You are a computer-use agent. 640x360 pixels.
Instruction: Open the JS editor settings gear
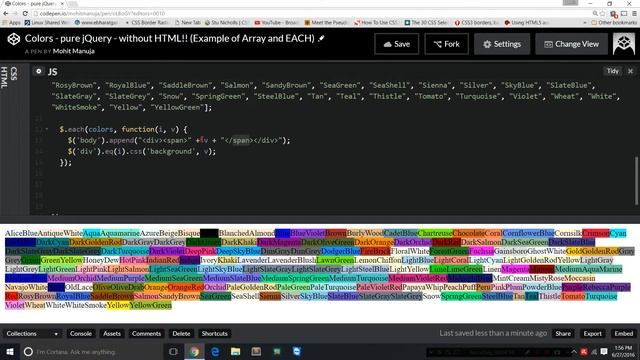click(x=38, y=71)
